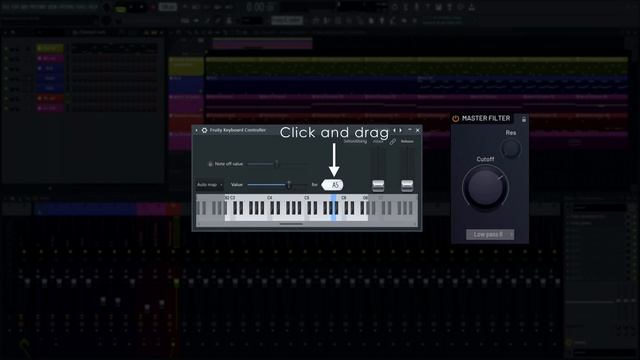Toggle the Master Filter lock icon
Screen dimensions: 640x360
point(524,119)
